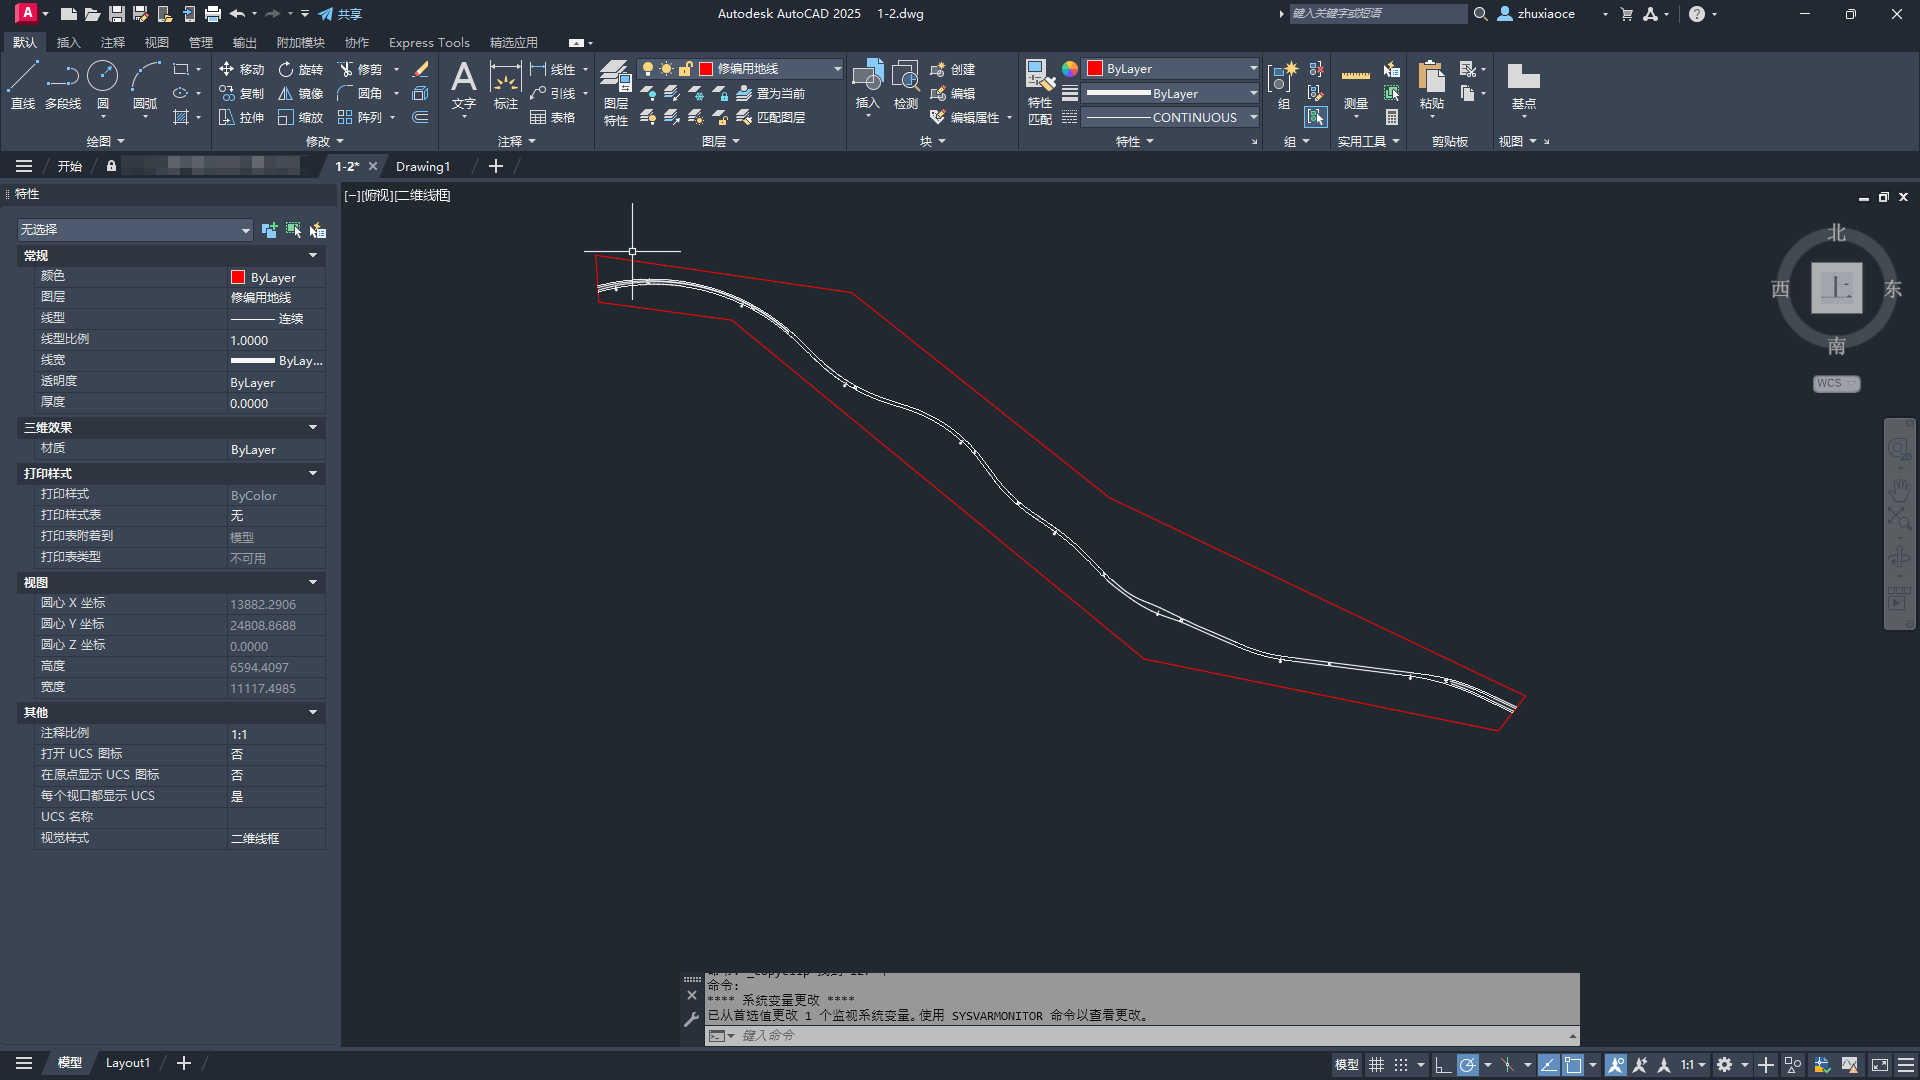Viewport: 1920px width, 1080px height.
Task: Switch to the Drawing1 document tab
Action: 422,166
